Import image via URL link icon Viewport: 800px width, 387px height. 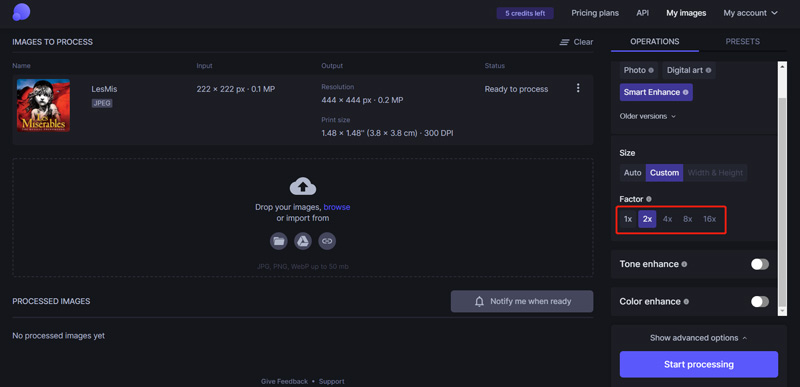(x=327, y=241)
